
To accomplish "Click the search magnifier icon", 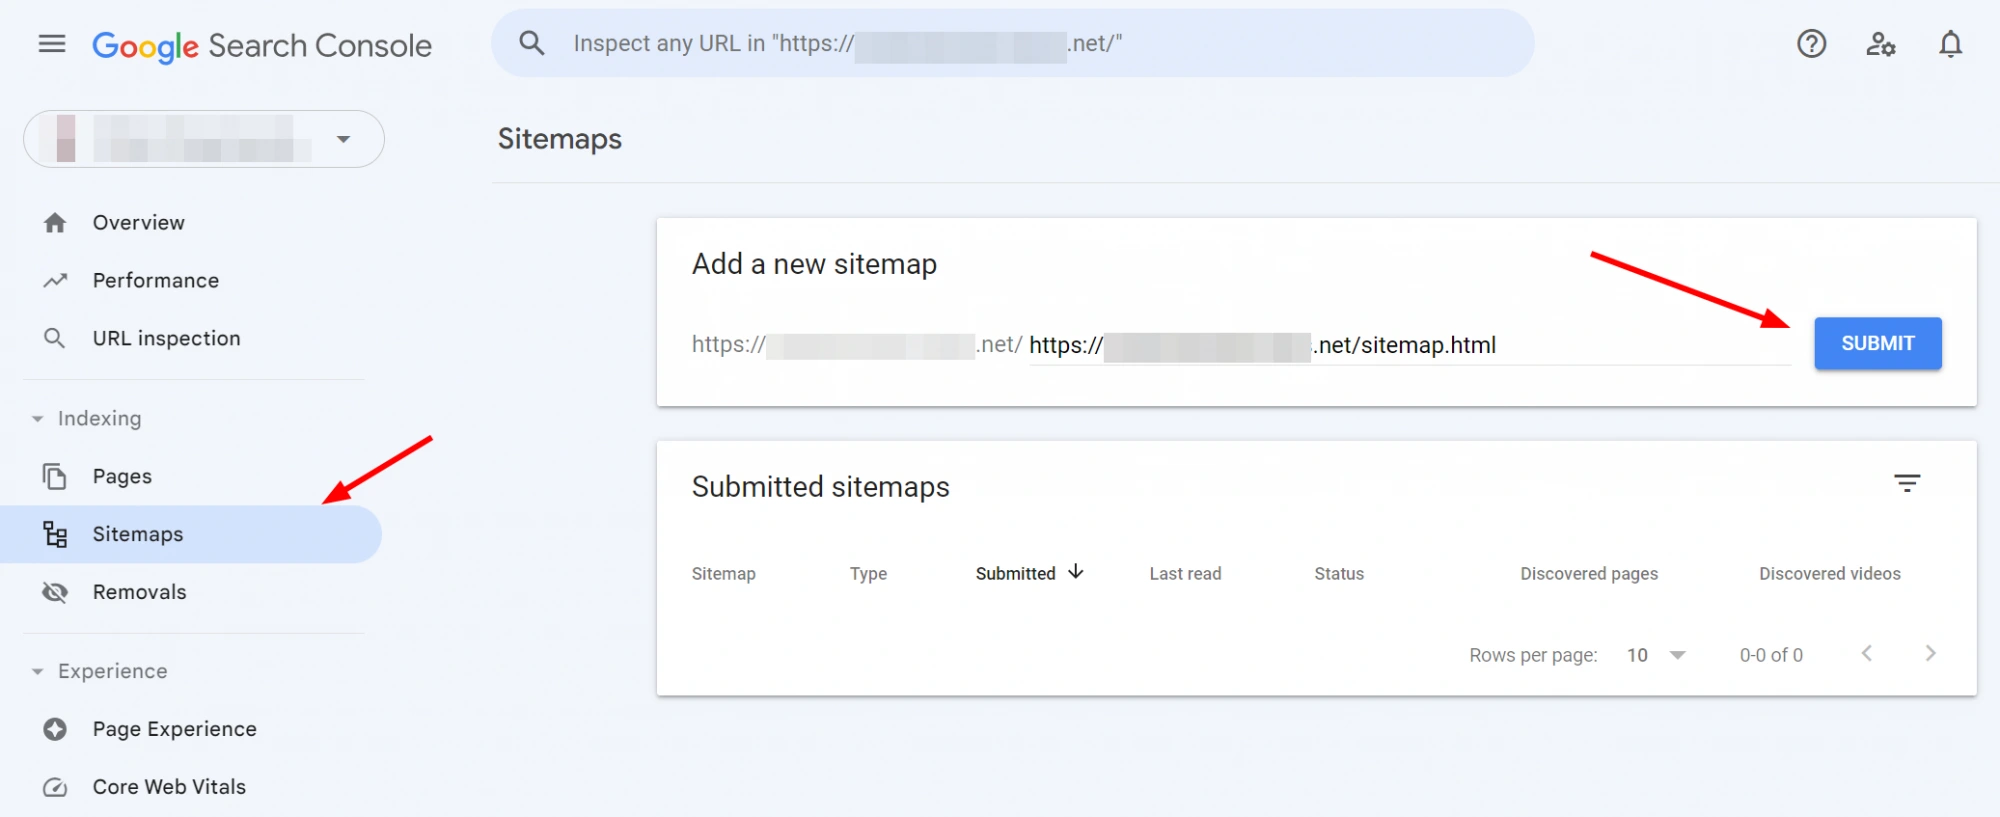I will 532,44.
